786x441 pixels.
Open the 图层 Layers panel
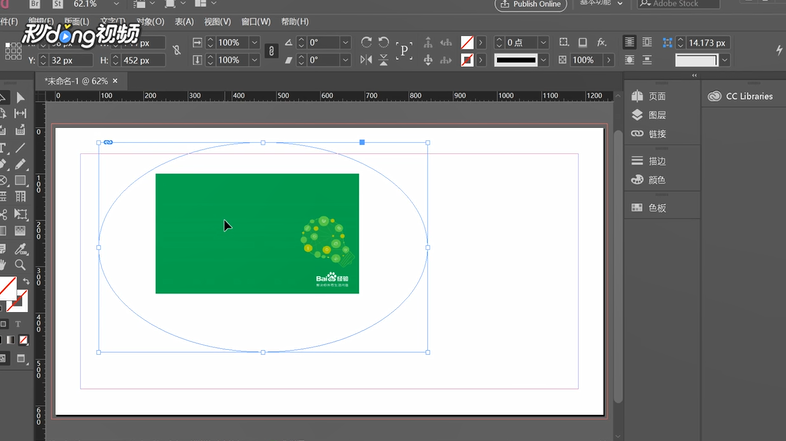coord(649,115)
